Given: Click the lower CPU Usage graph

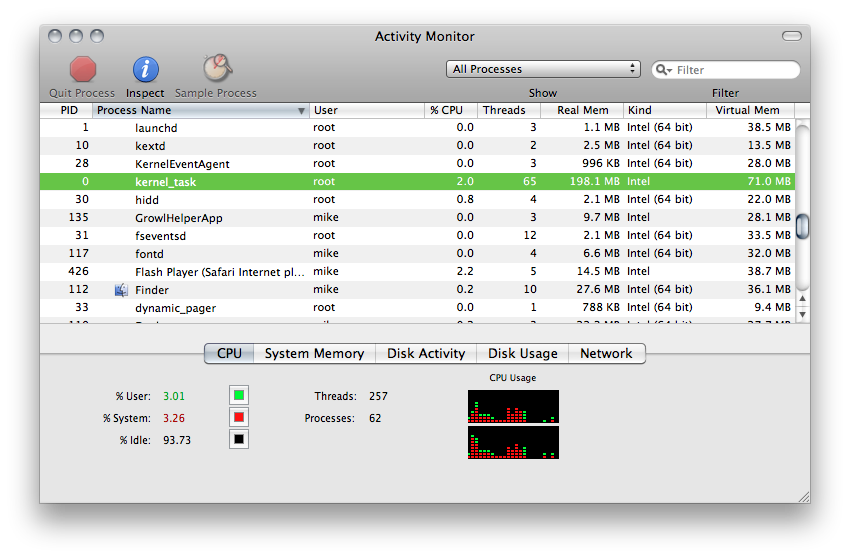Looking at the screenshot, I should [x=513, y=442].
